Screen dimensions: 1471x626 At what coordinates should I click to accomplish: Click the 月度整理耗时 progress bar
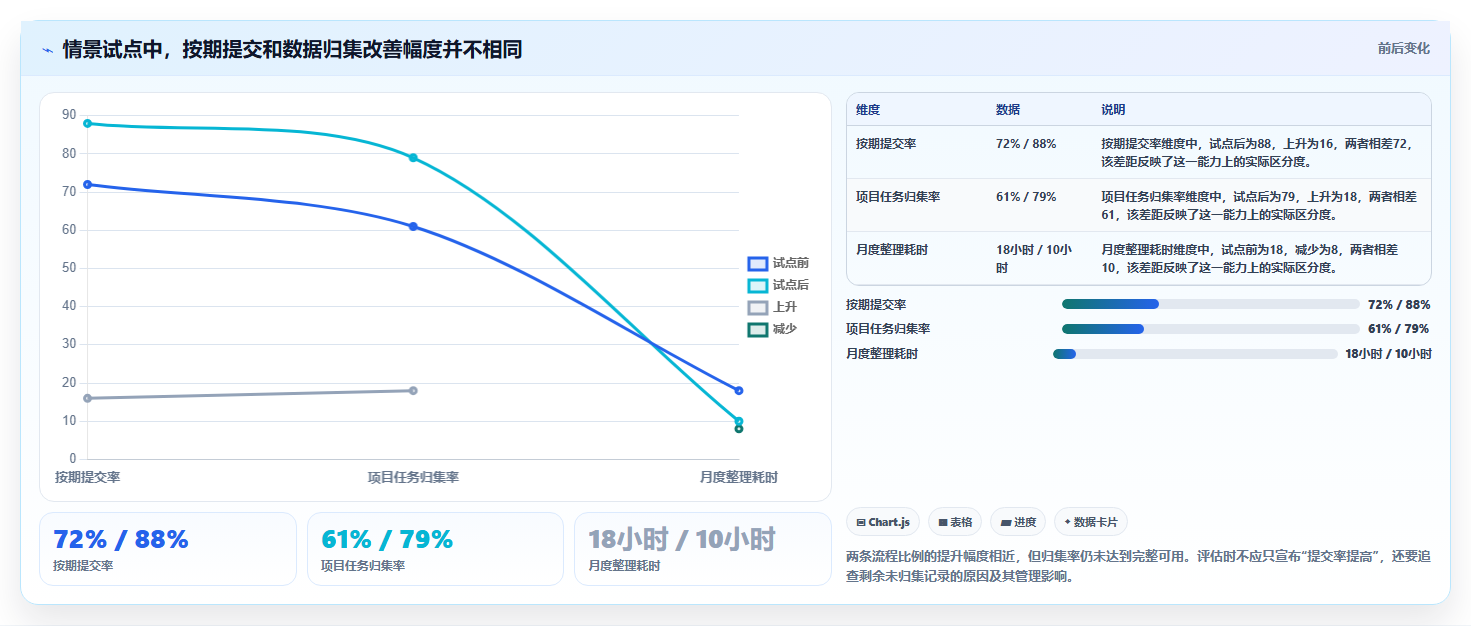click(1195, 354)
